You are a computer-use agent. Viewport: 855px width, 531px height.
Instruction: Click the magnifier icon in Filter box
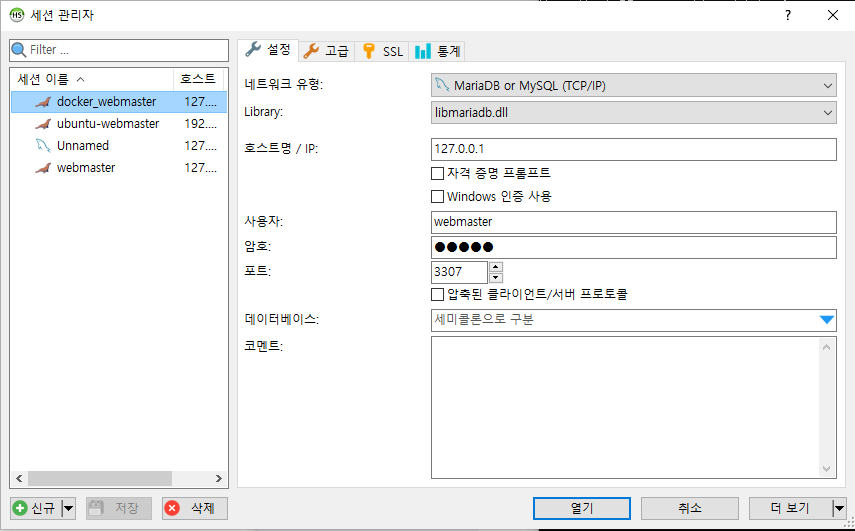[19, 50]
